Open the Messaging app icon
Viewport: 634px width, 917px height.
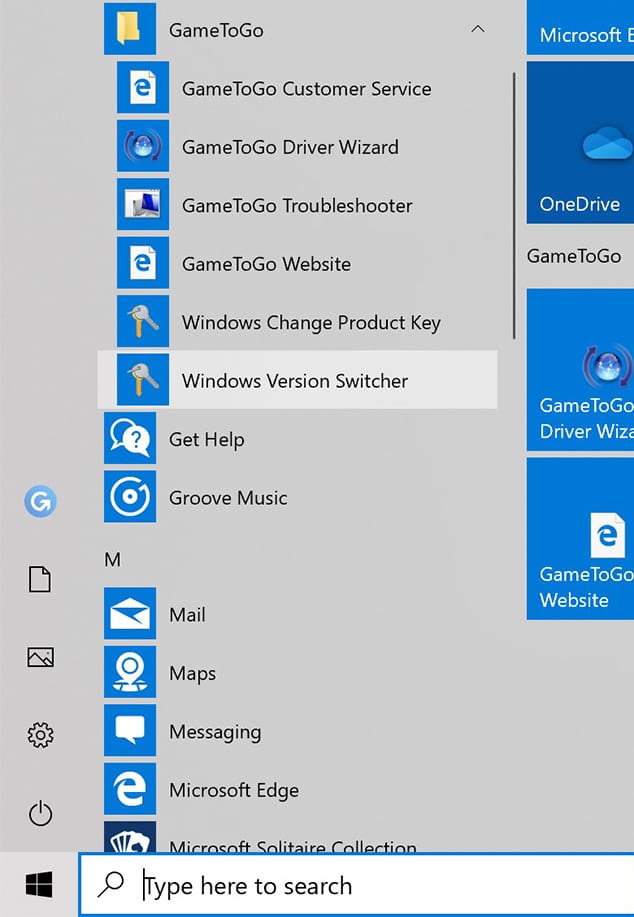click(130, 731)
